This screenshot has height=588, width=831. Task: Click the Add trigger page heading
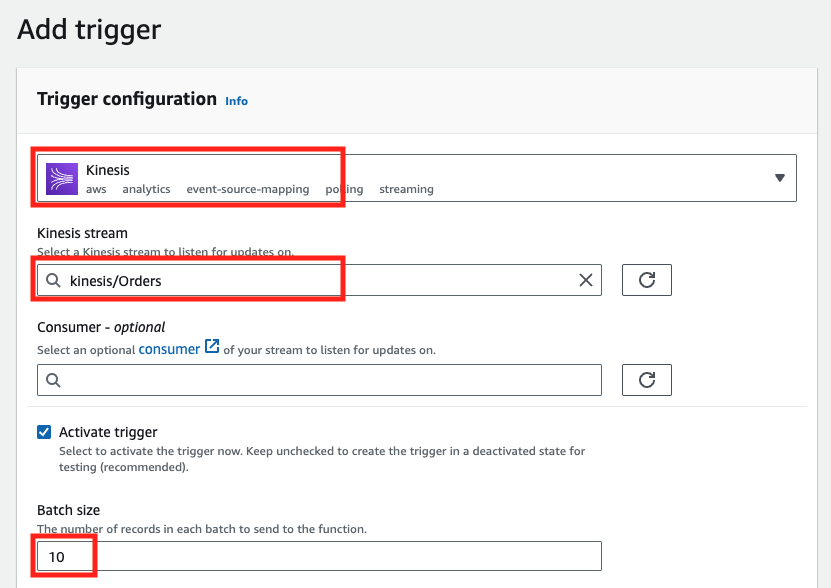[89, 30]
